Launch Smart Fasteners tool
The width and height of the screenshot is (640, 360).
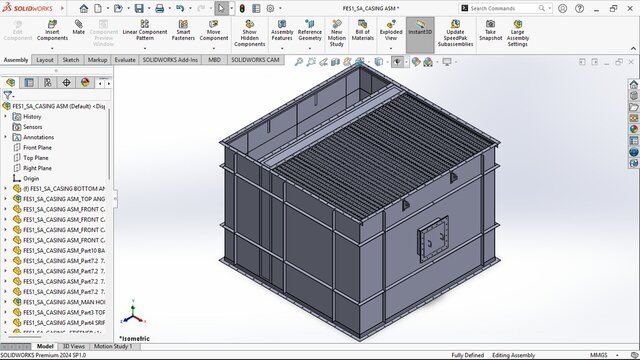coord(183,31)
